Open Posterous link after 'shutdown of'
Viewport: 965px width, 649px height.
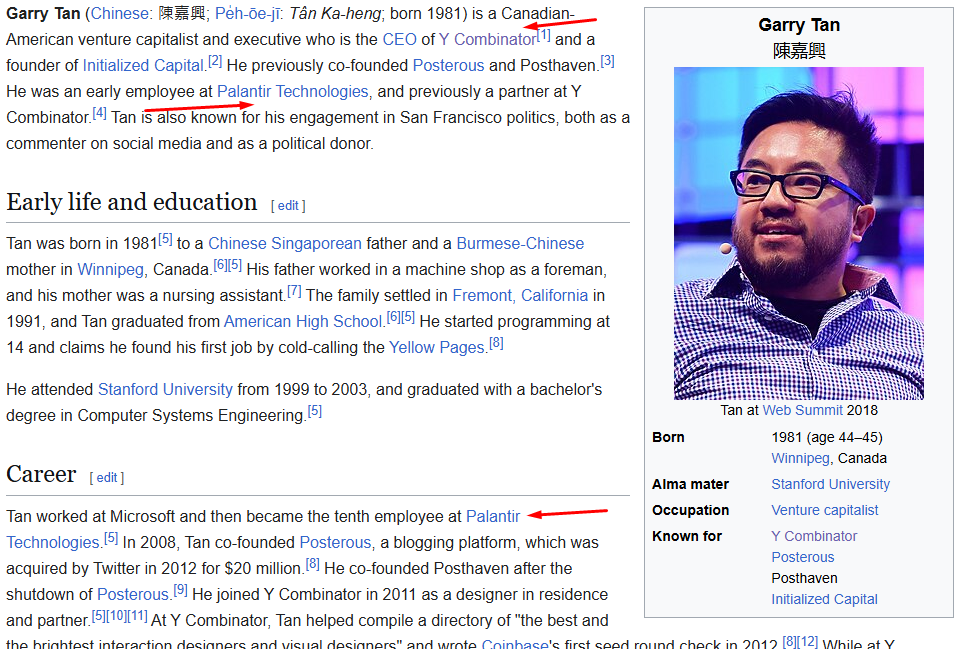tap(133, 594)
